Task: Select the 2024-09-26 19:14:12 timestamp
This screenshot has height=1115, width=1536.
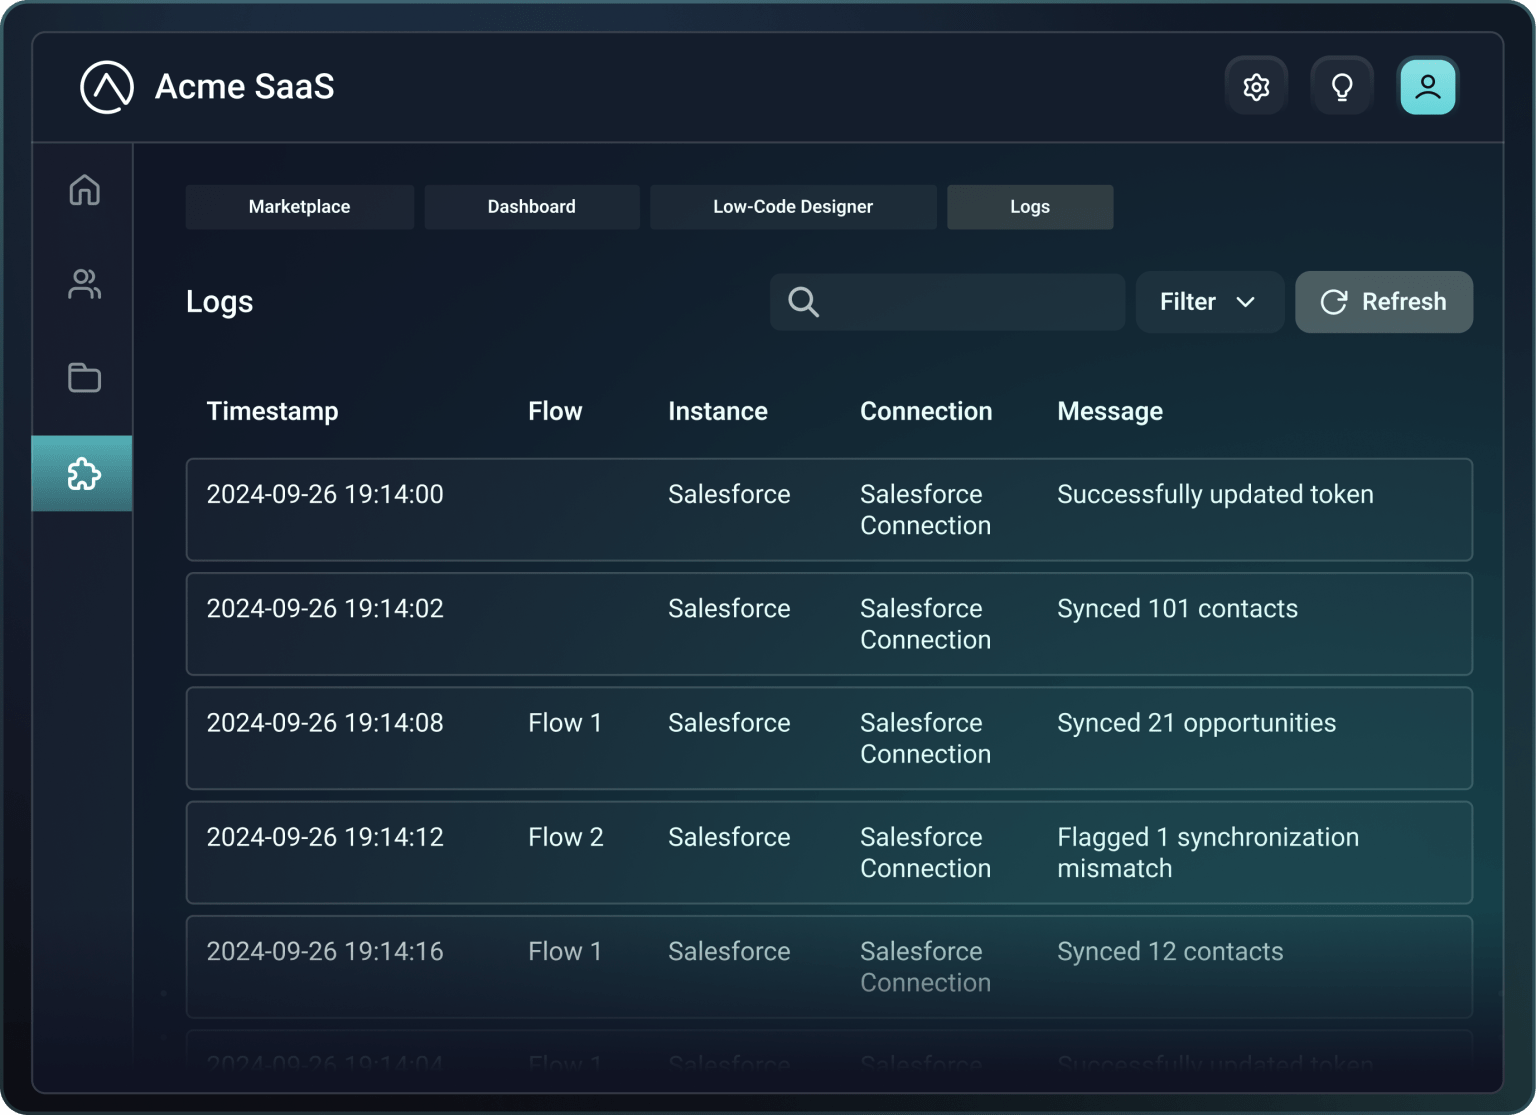Action: (x=325, y=837)
